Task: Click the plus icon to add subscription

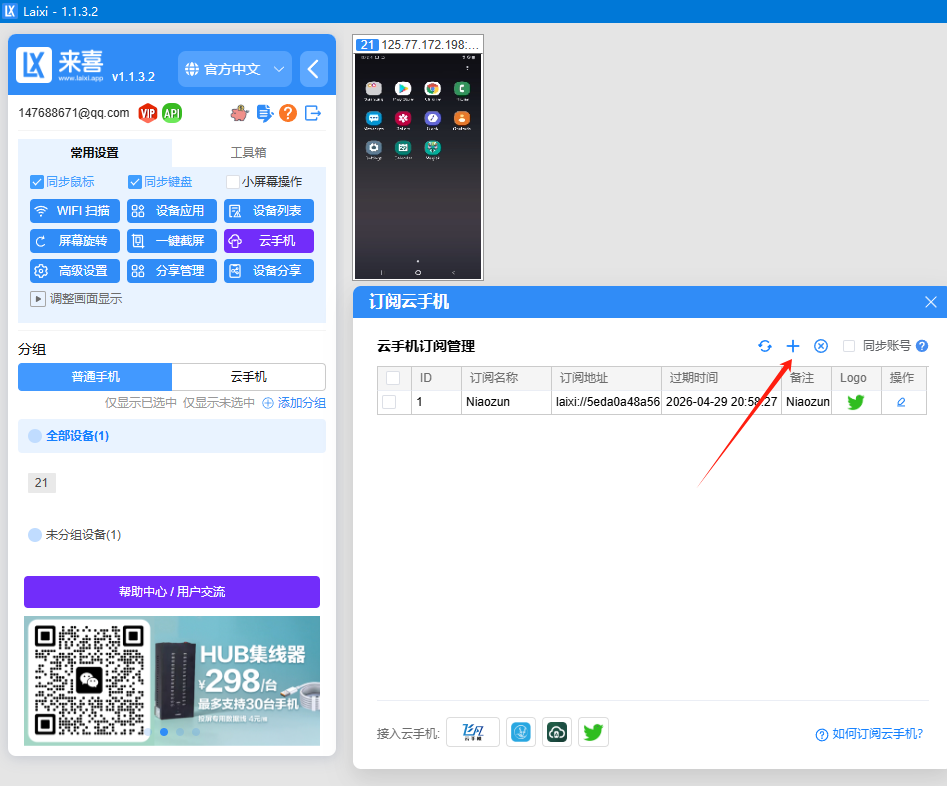Action: coord(792,346)
